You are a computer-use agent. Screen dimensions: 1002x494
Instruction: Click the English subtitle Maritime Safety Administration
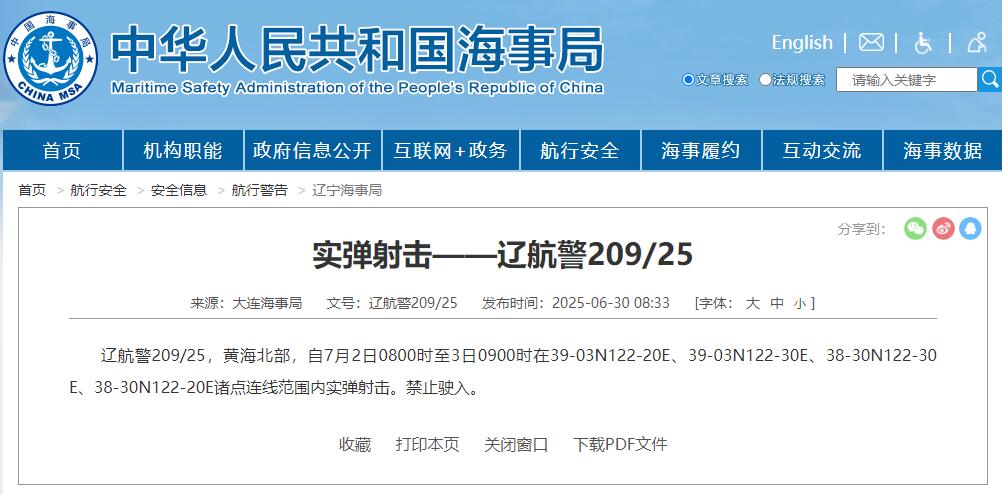[357, 87]
